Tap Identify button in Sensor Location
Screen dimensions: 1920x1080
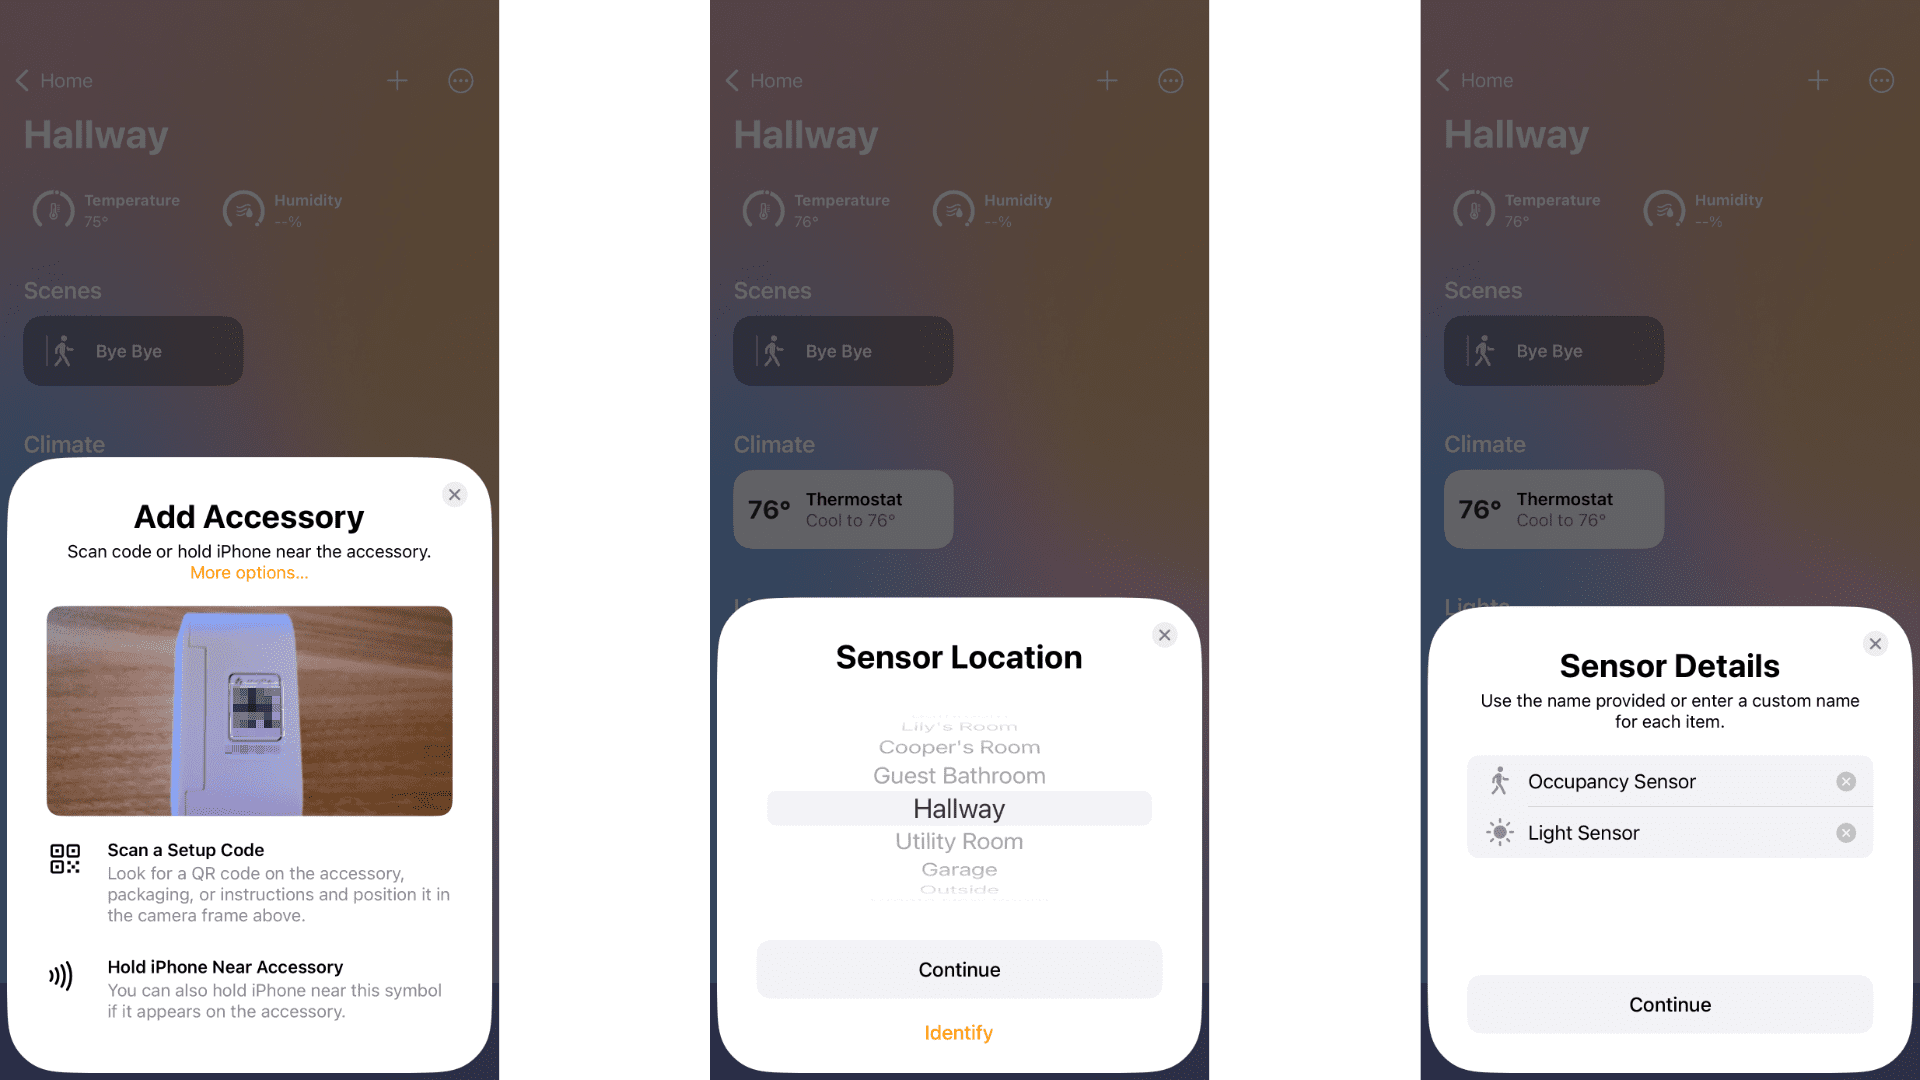pos(959,1033)
